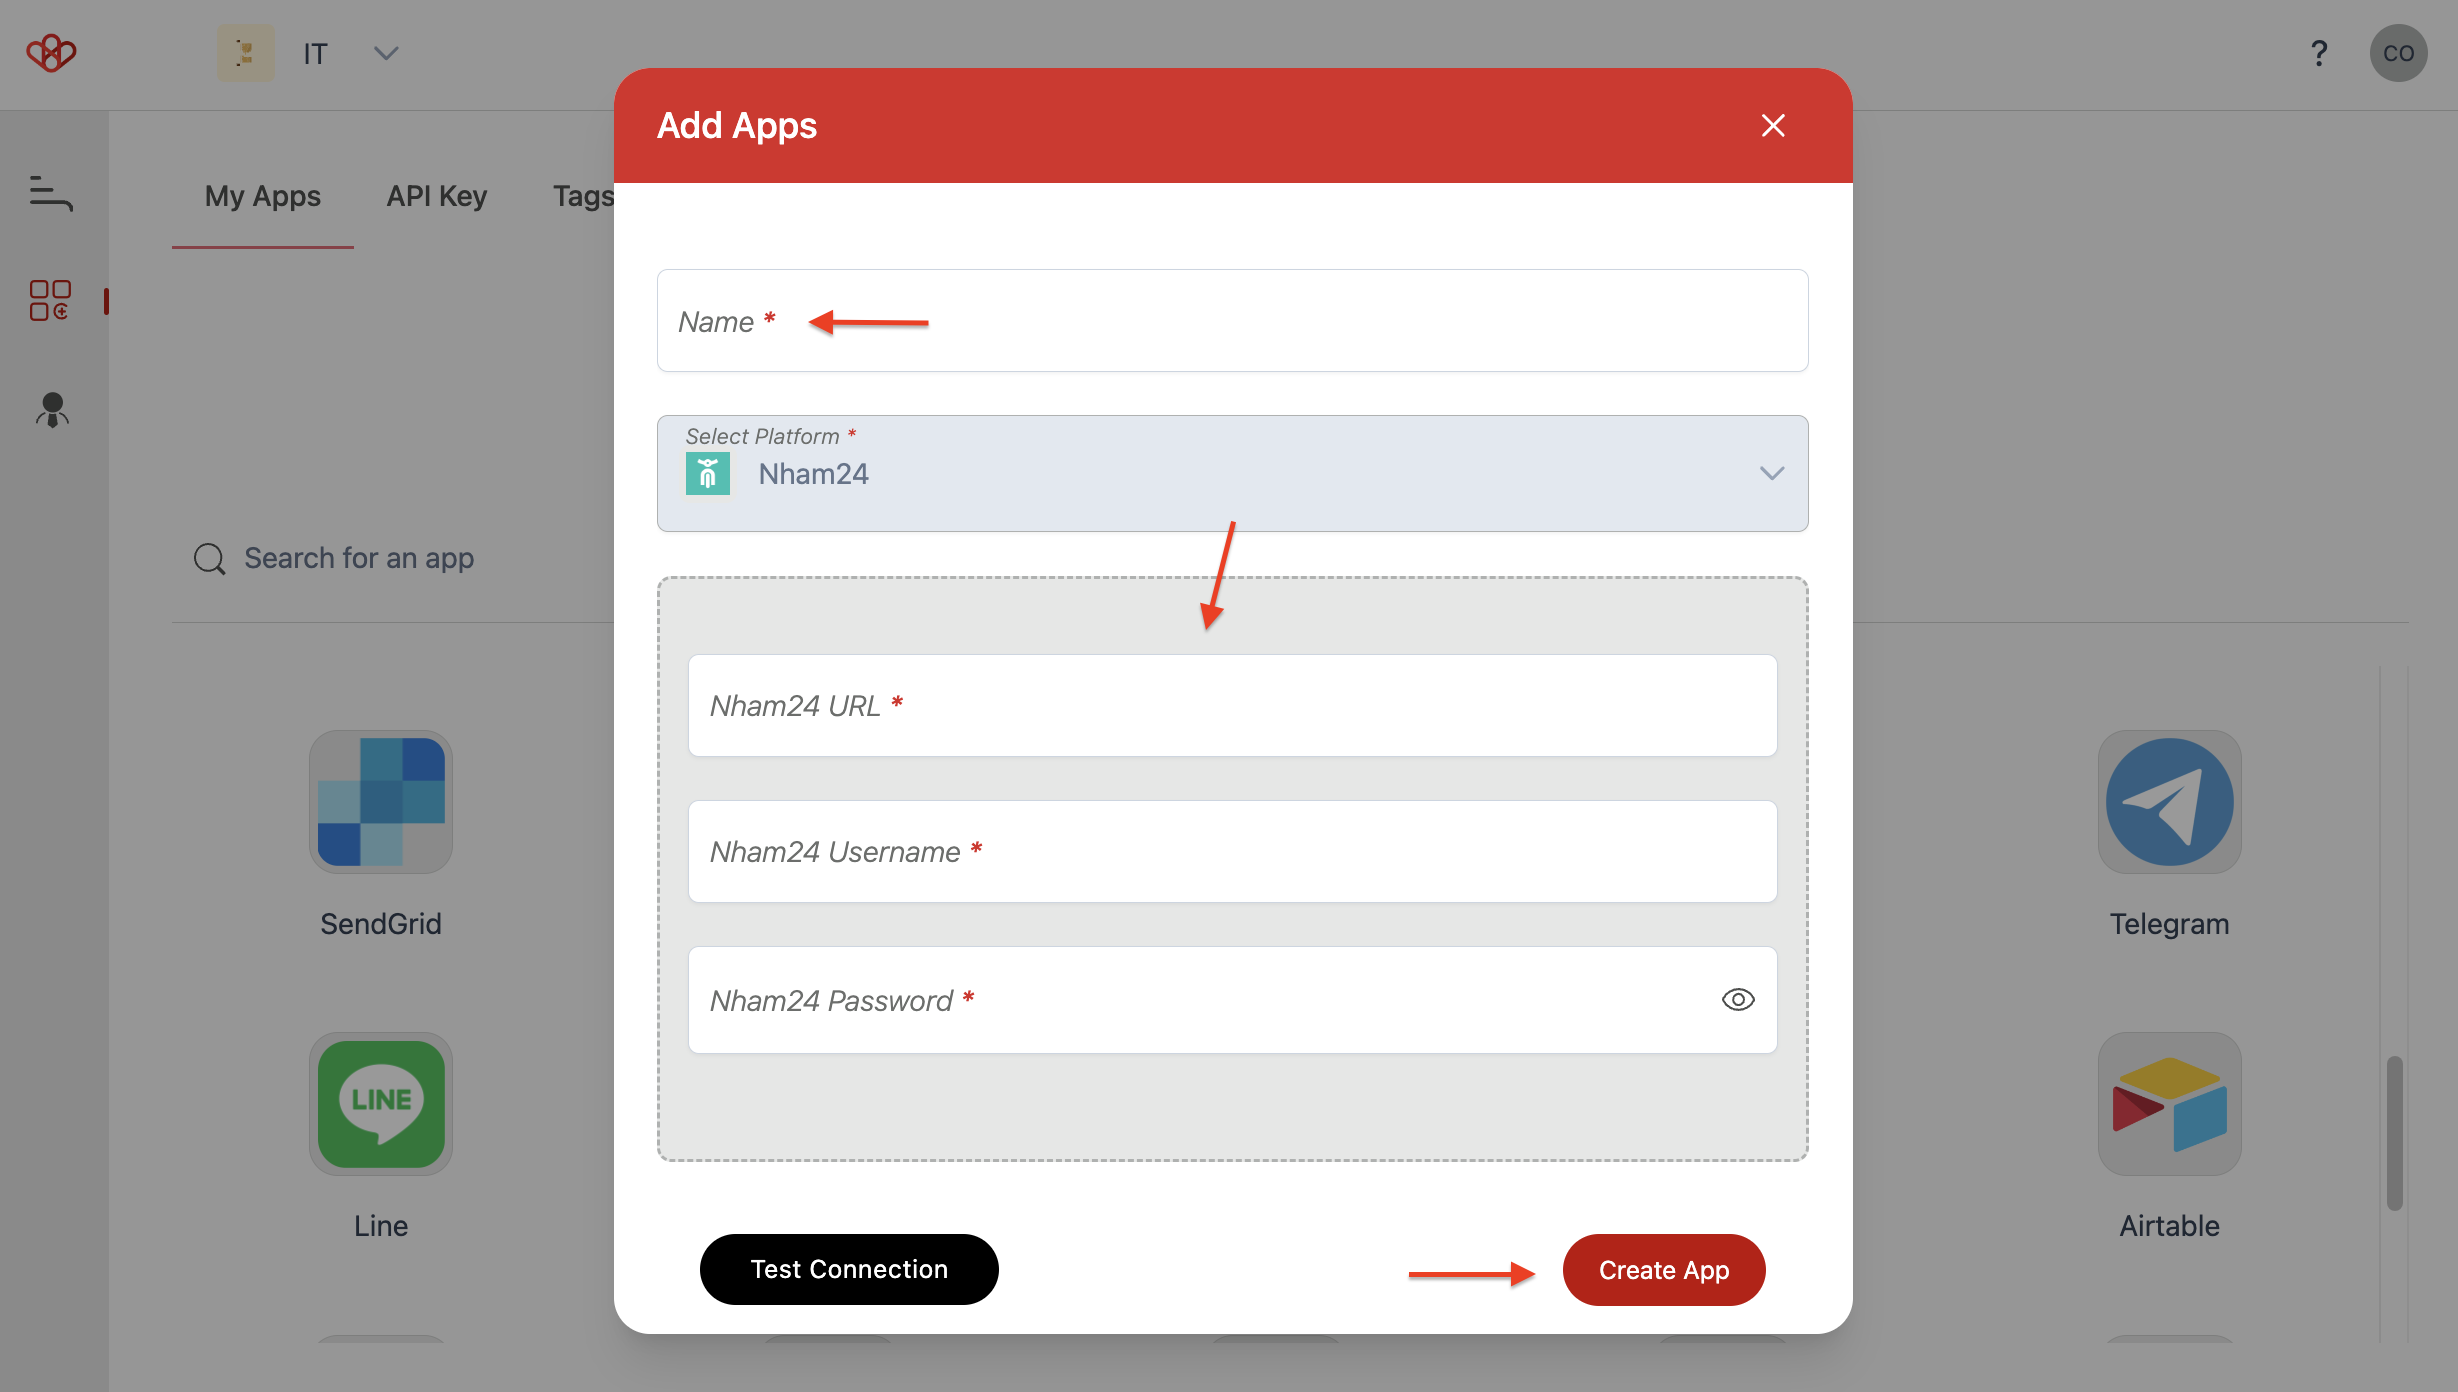The image size is (2458, 1392).
Task: Click the Name input field
Action: tap(1232, 321)
